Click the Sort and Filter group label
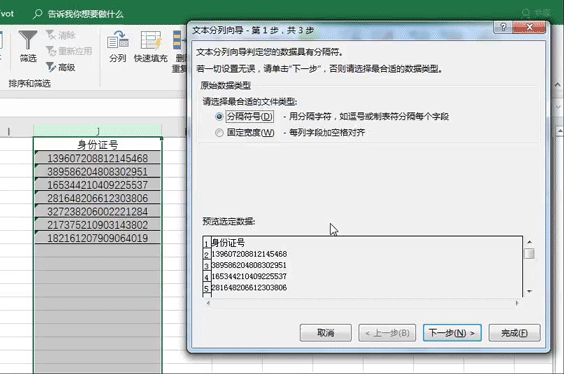The height and width of the screenshot is (374, 564). (29, 83)
